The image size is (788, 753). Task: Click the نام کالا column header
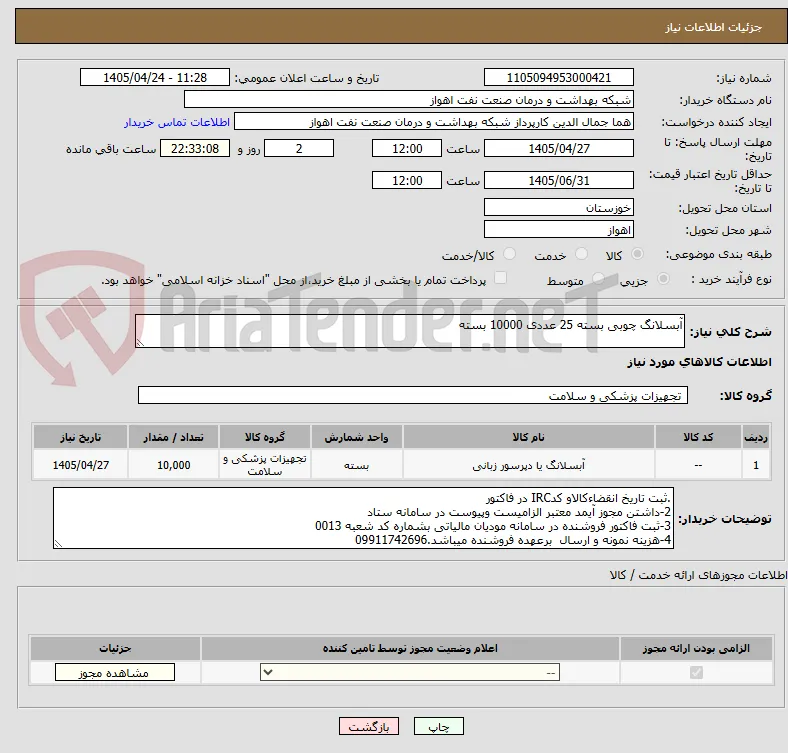pos(529,437)
